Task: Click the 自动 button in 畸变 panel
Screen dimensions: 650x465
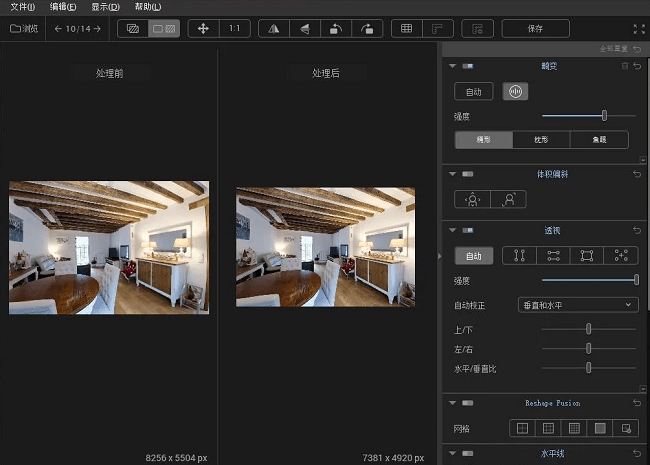Action: [474, 92]
